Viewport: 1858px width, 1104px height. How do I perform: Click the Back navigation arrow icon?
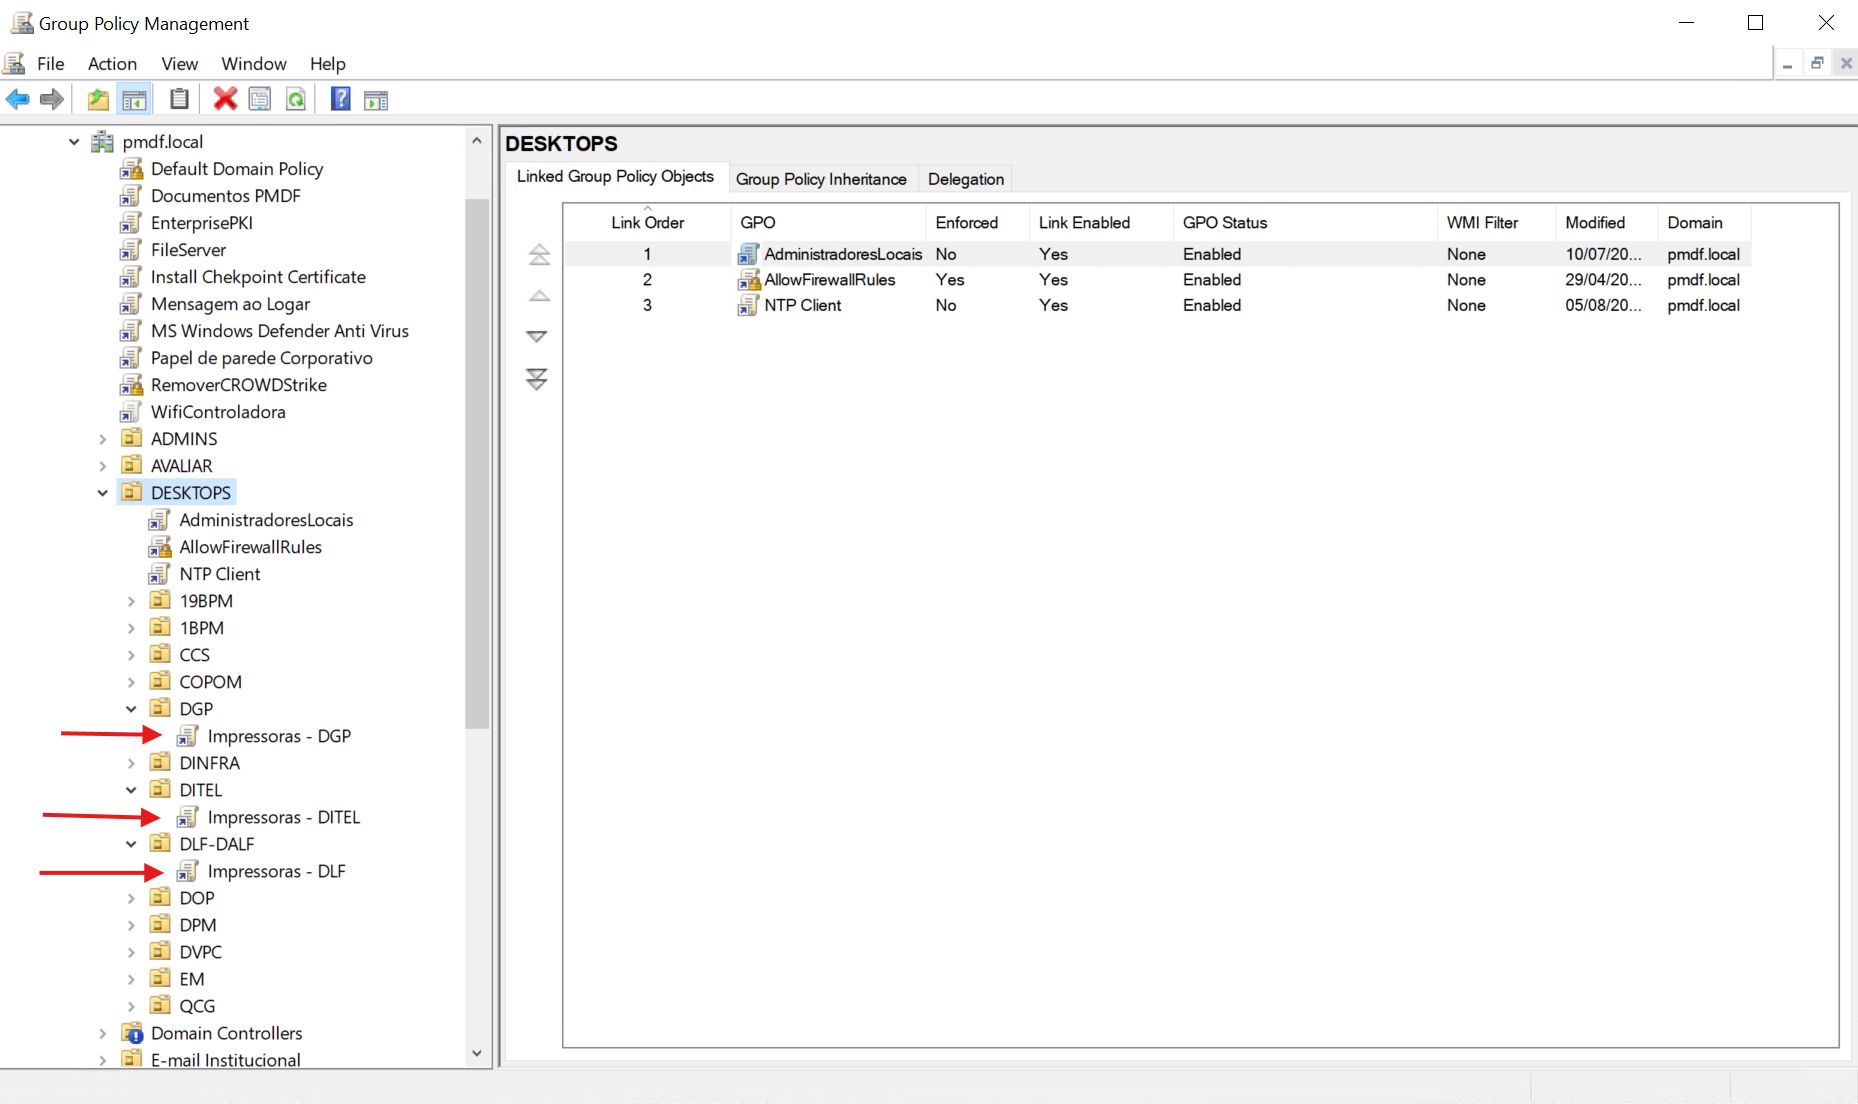[x=17, y=99]
